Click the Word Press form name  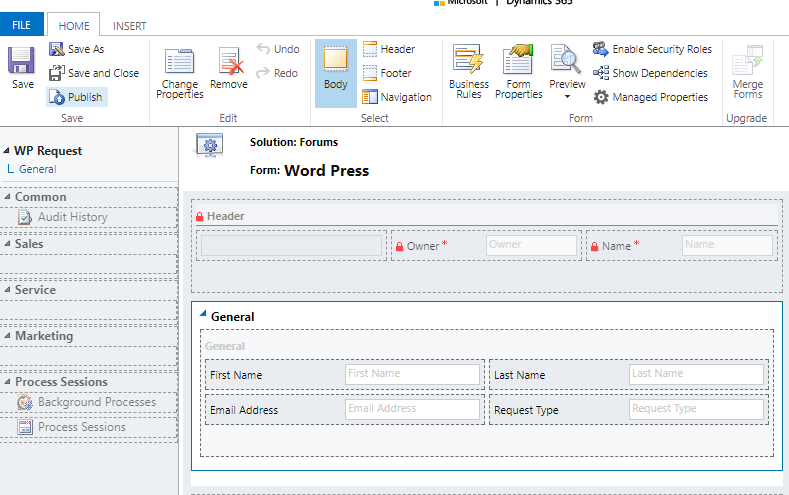[327, 171]
